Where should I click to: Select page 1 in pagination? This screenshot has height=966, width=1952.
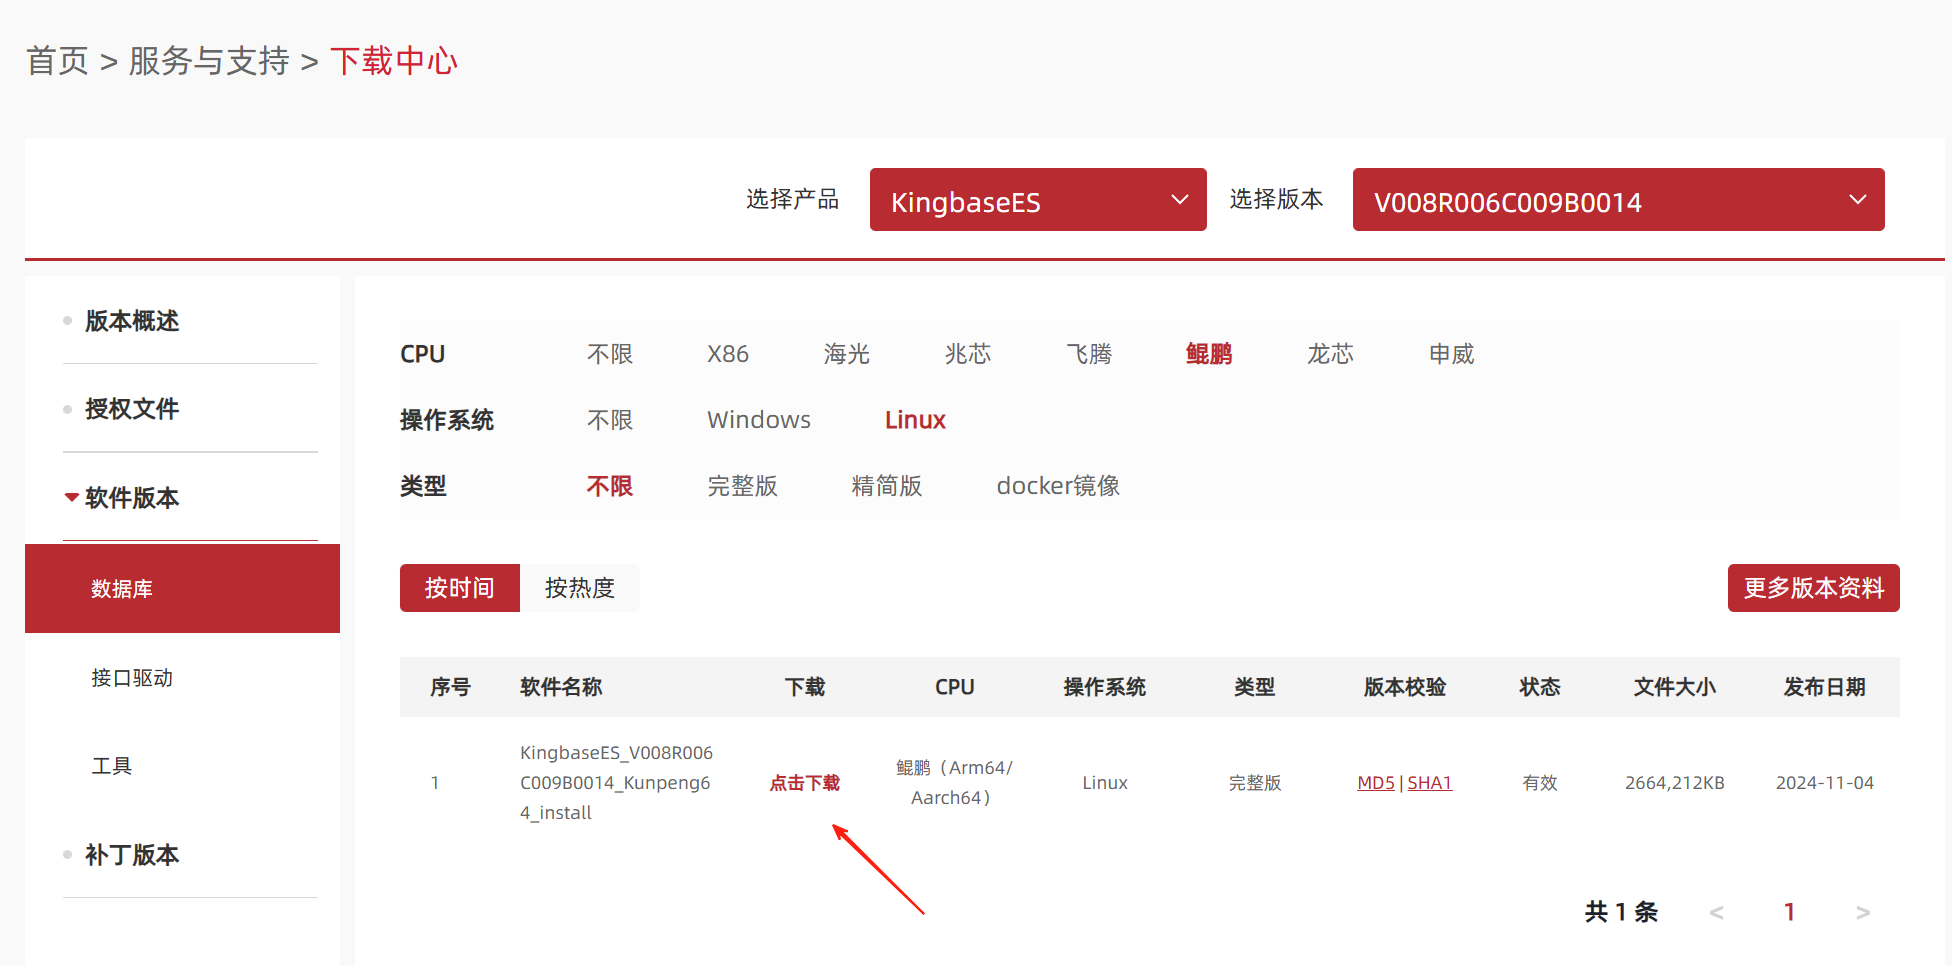pyautogui.click(x=1789, y=912)
